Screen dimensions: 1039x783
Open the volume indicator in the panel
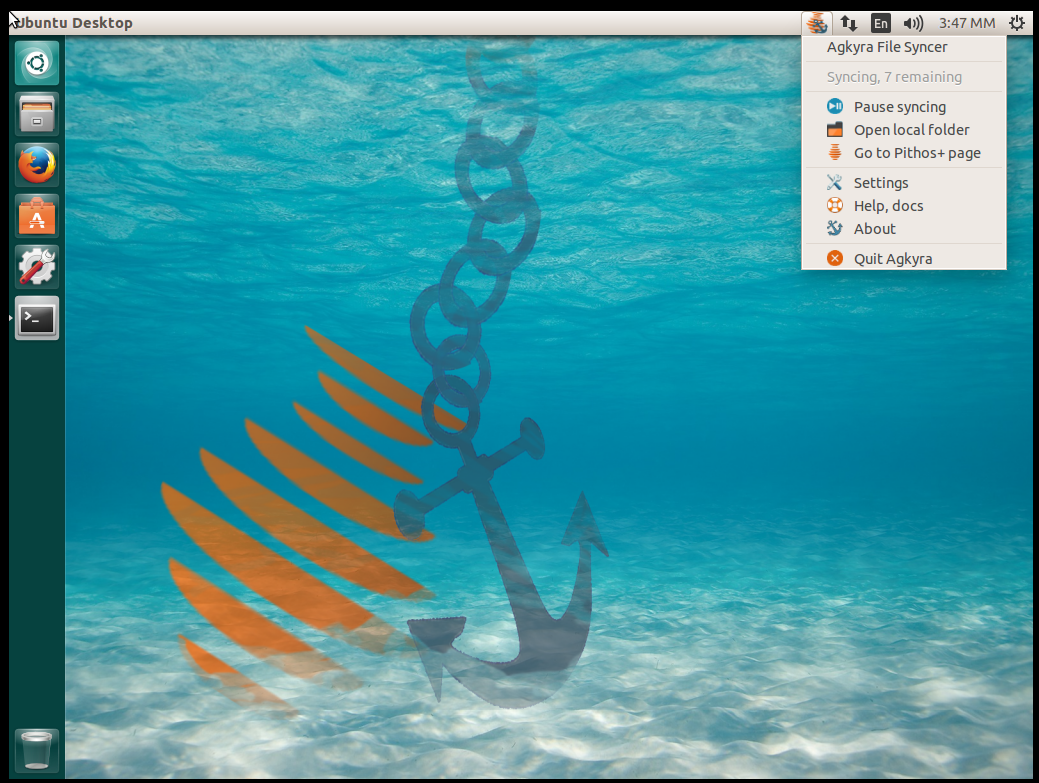tap(913, 22)
